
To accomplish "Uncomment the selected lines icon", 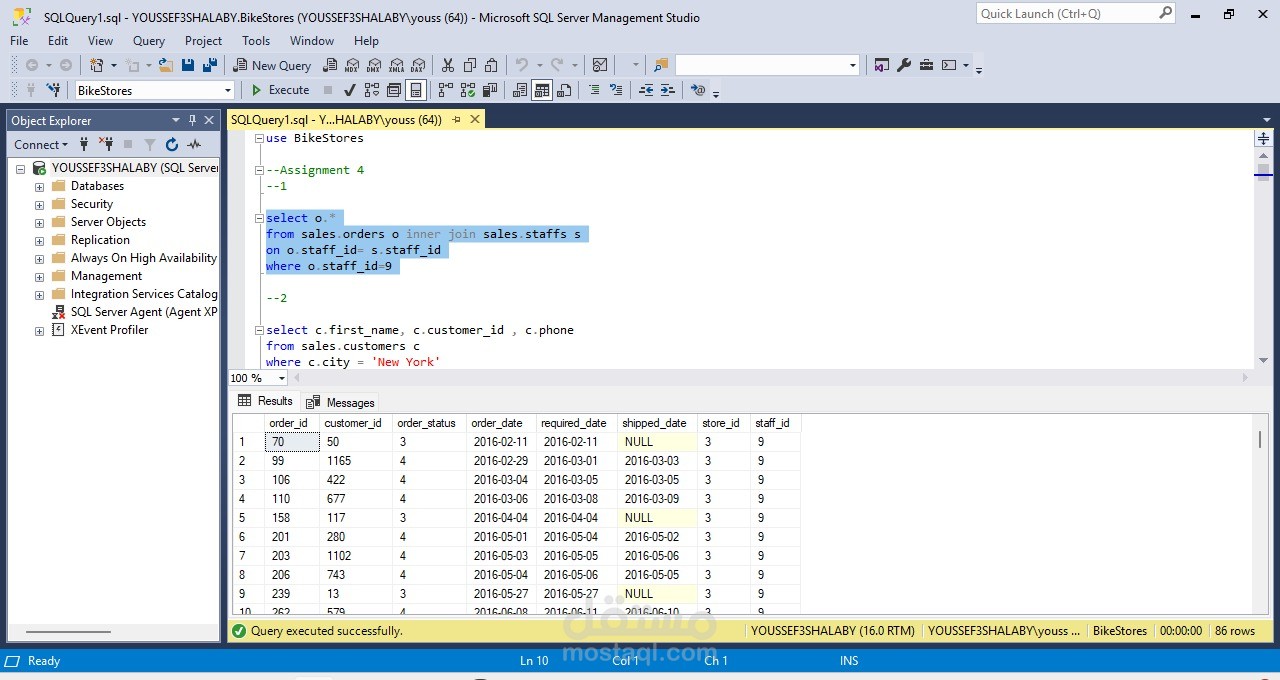I will pyautogui.click(x=616, y=90).
